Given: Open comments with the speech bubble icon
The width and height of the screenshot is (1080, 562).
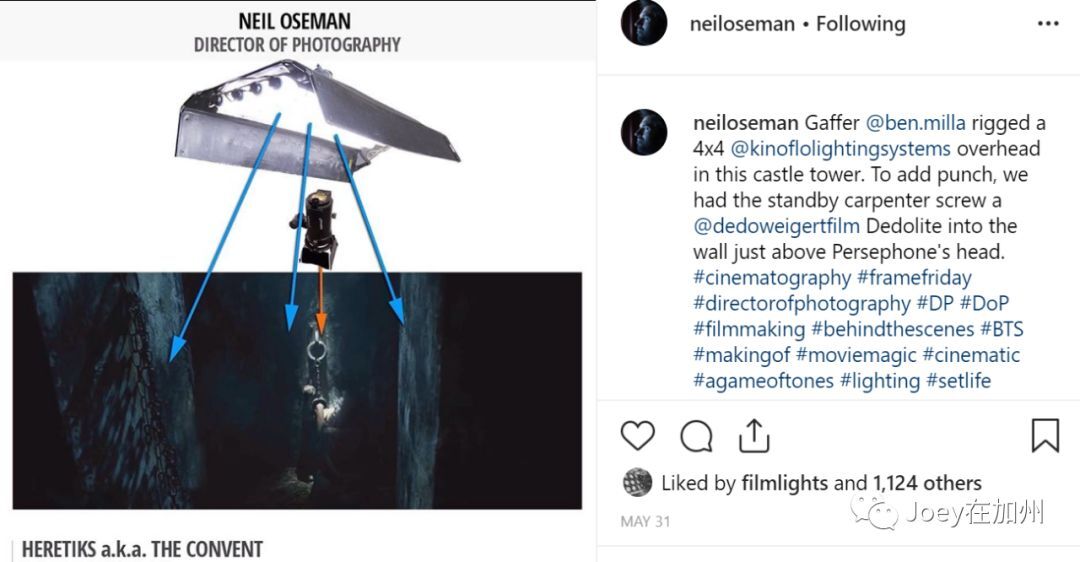Looking at the screenshot, I should click(696, 436).
